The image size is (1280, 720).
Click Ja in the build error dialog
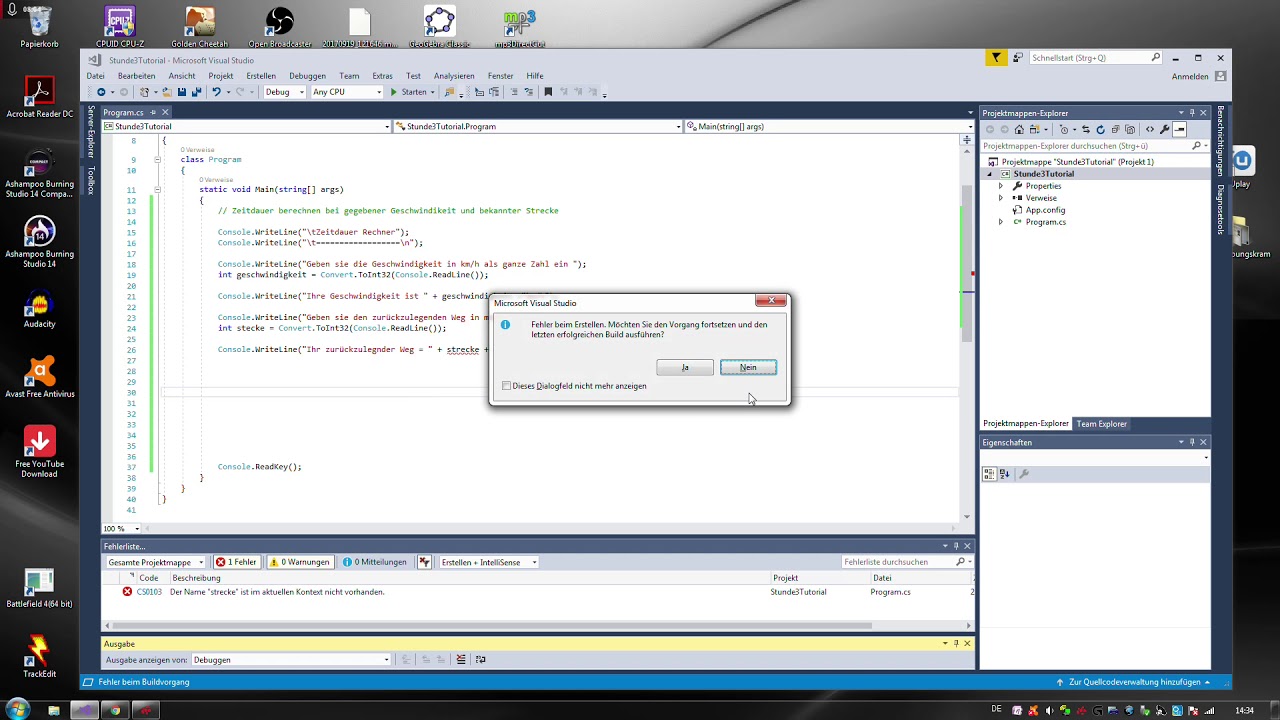[685, 367]
